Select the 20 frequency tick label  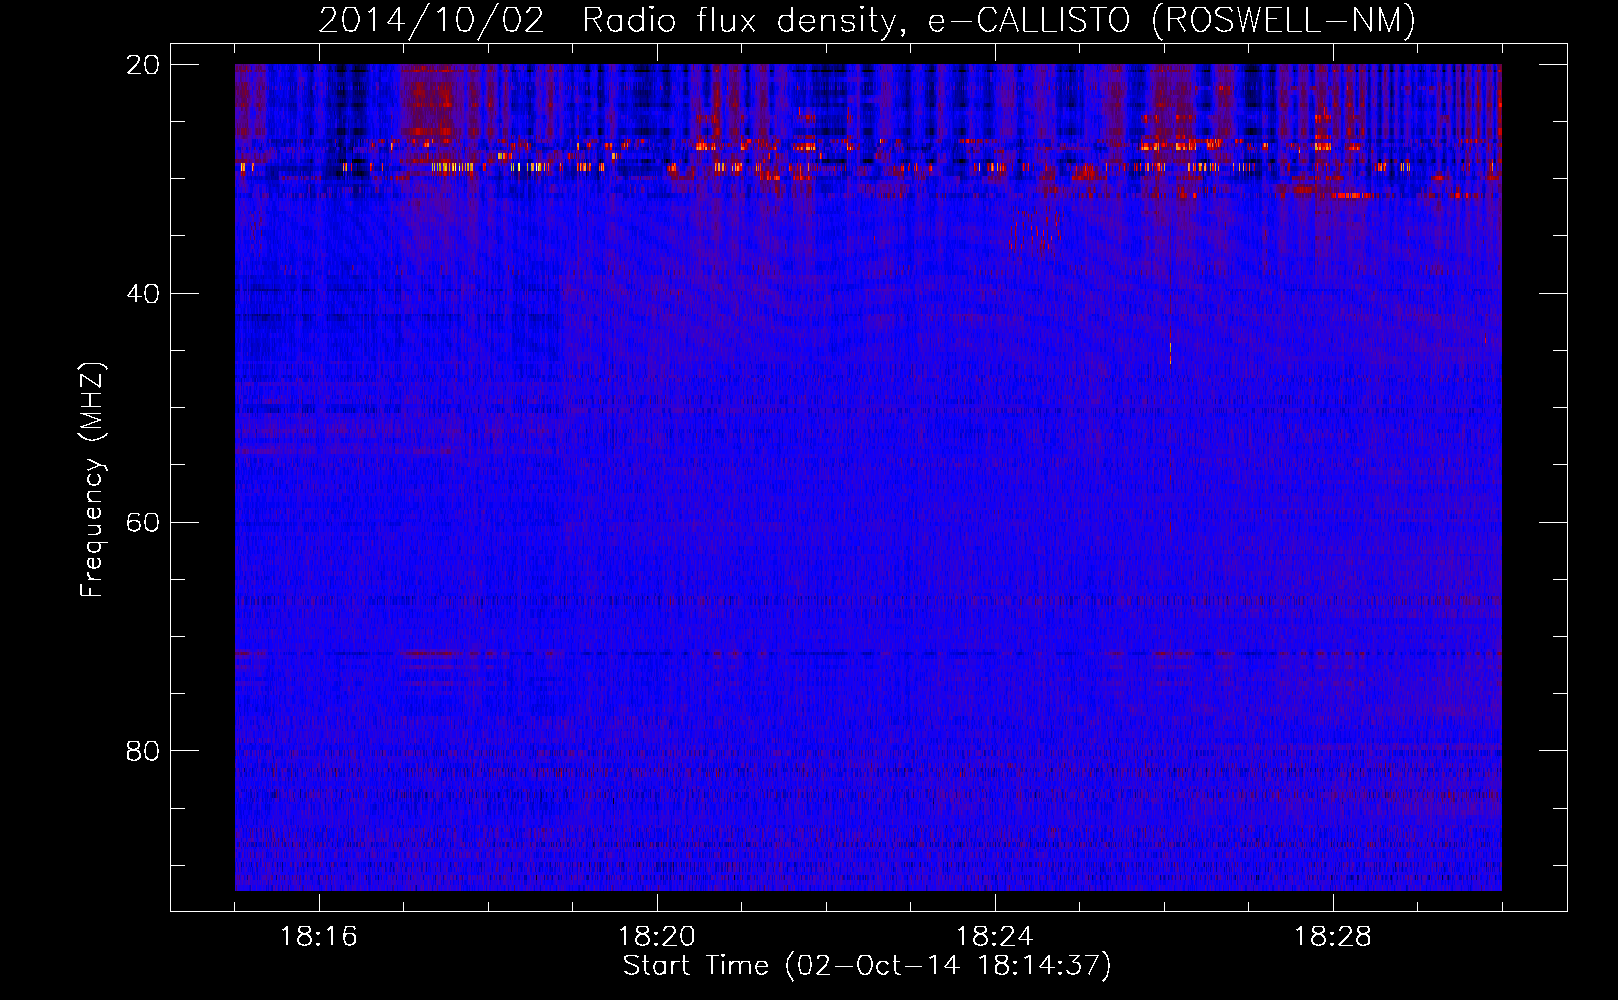[x=143, y=65]
